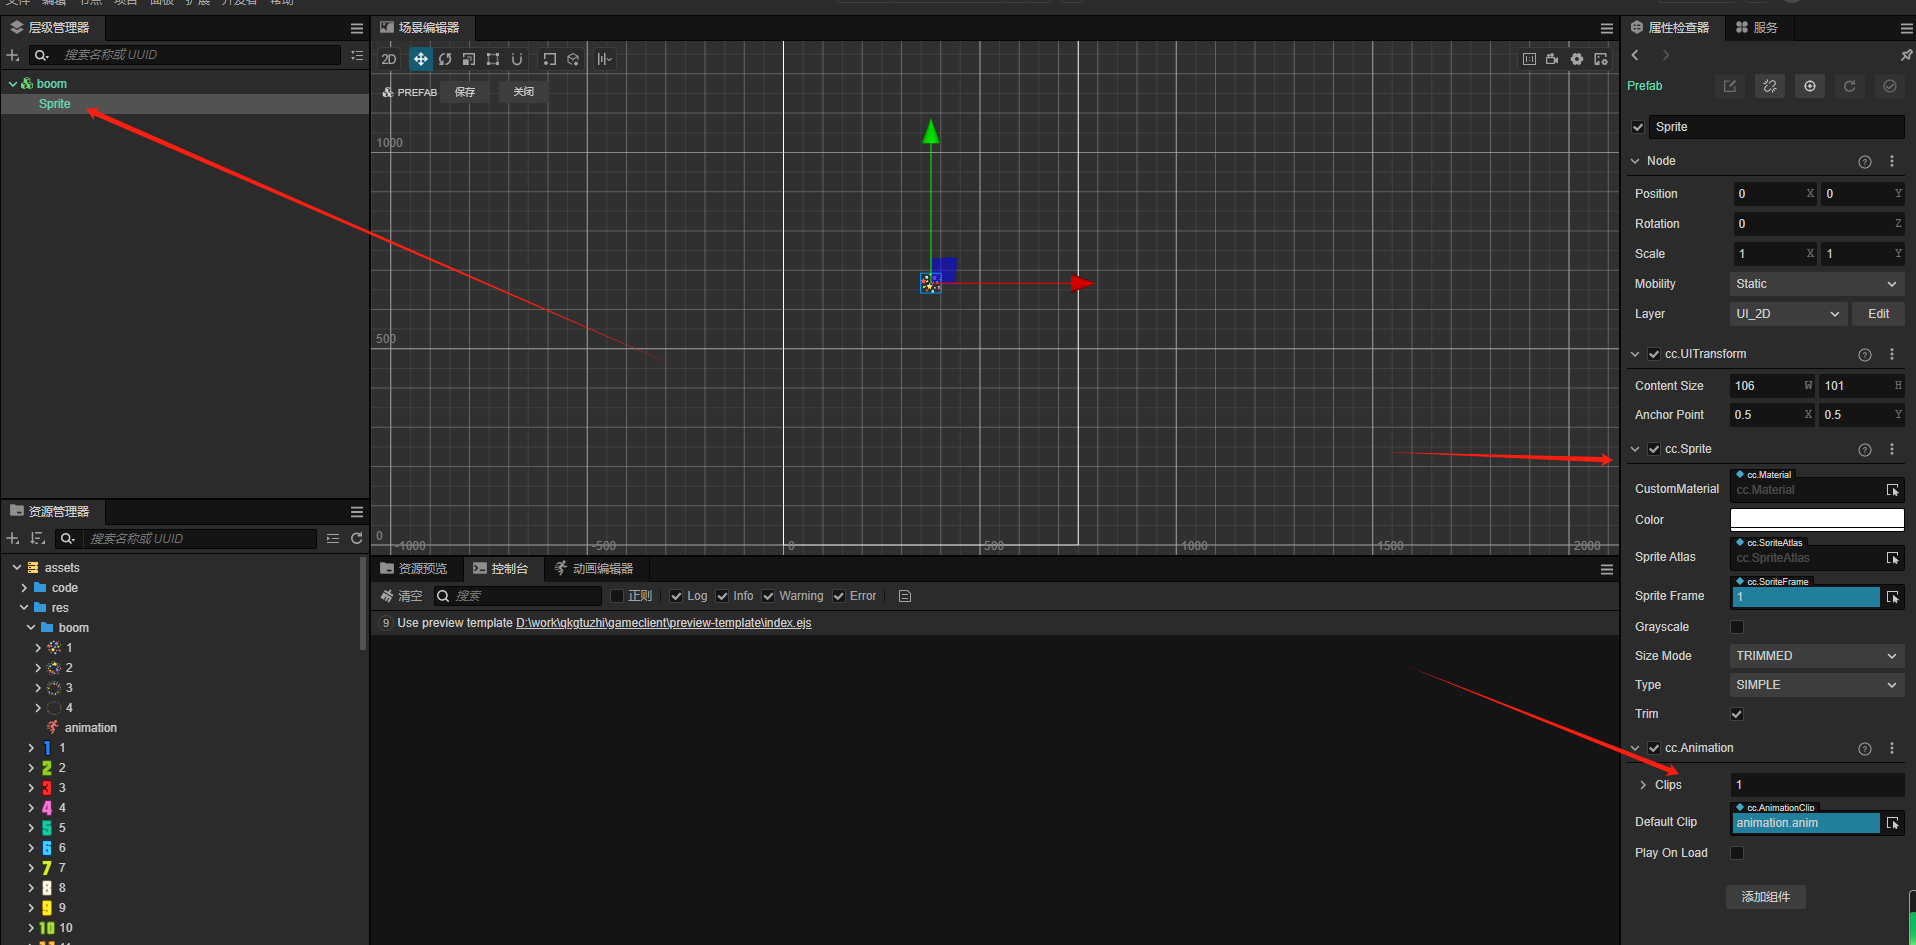Switch to the 资源预览 tab
Screen dimensions: 1916x945
click(414, 569)
